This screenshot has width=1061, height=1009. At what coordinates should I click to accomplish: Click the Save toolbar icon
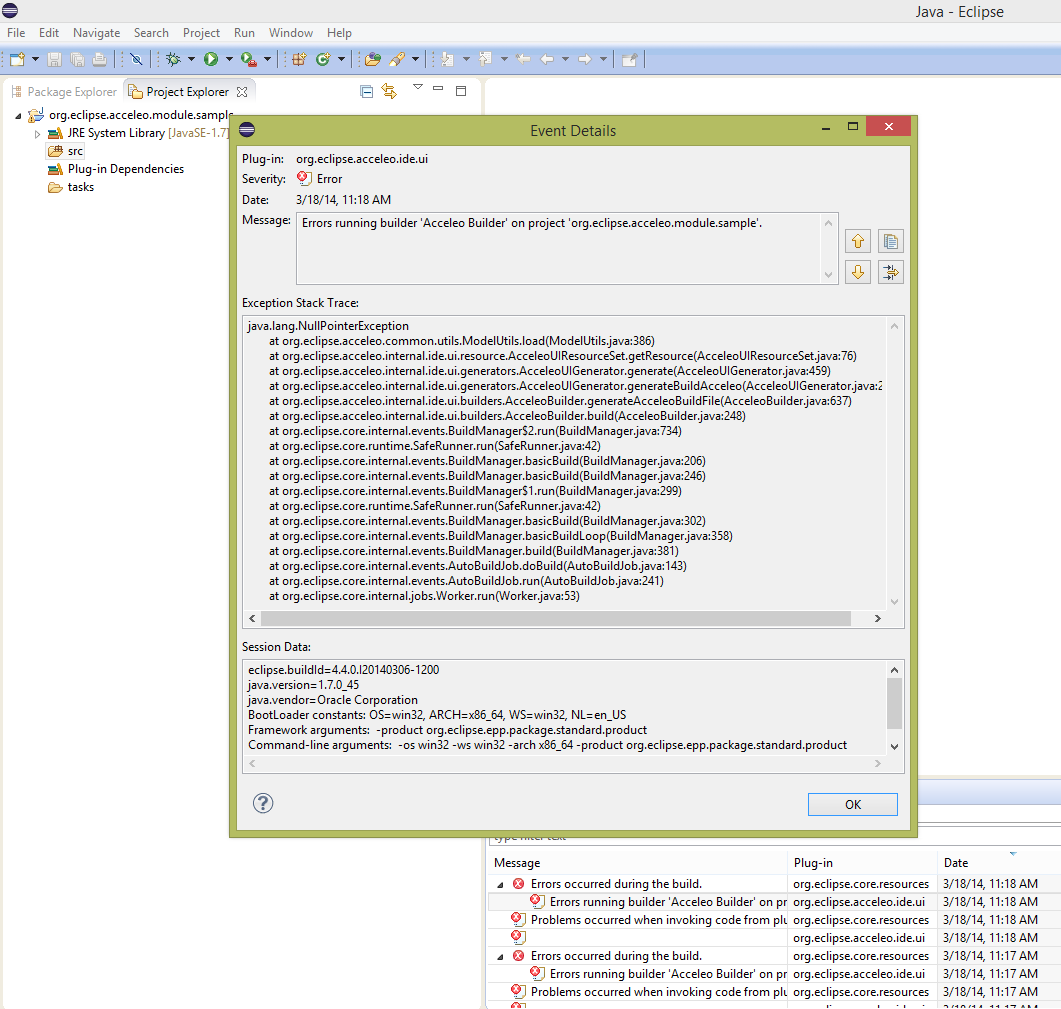[x=54, y=60]
